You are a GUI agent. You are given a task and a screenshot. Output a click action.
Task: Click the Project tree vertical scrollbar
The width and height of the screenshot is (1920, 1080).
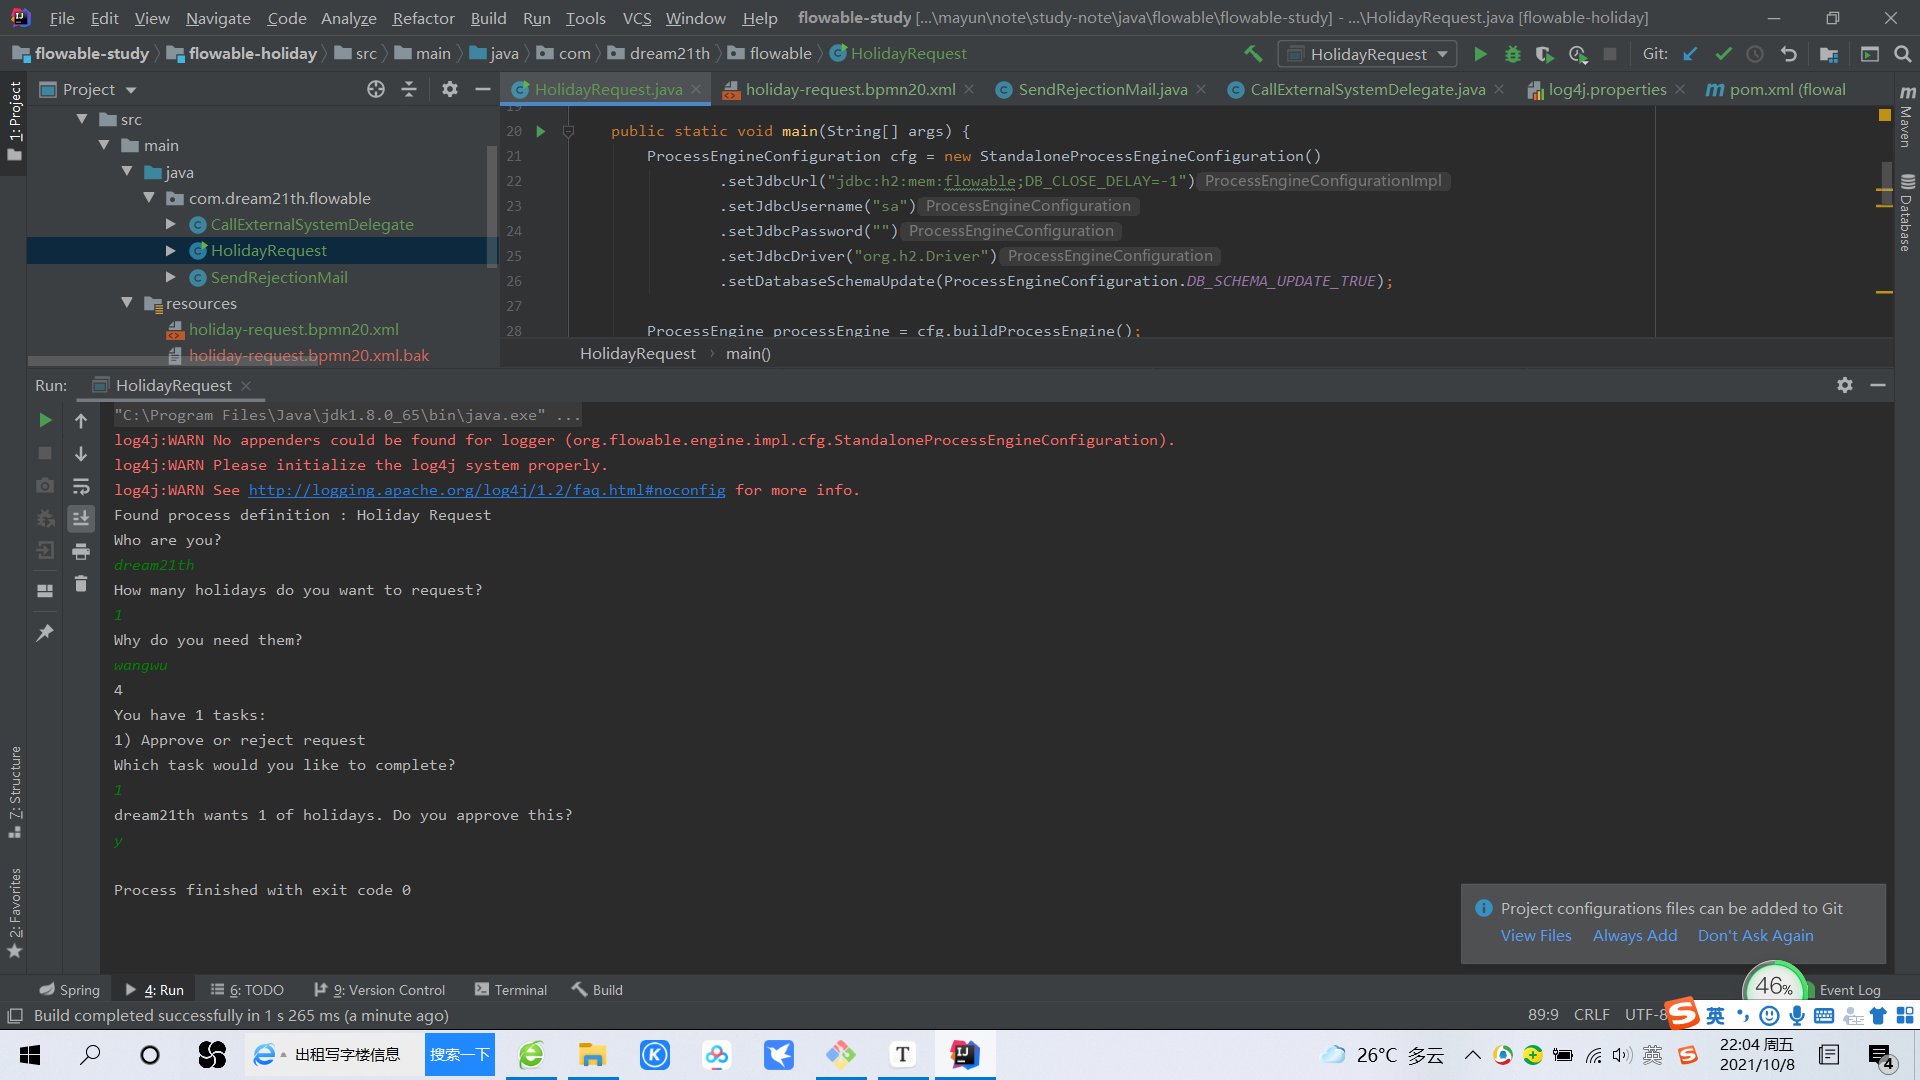point(491,205)
